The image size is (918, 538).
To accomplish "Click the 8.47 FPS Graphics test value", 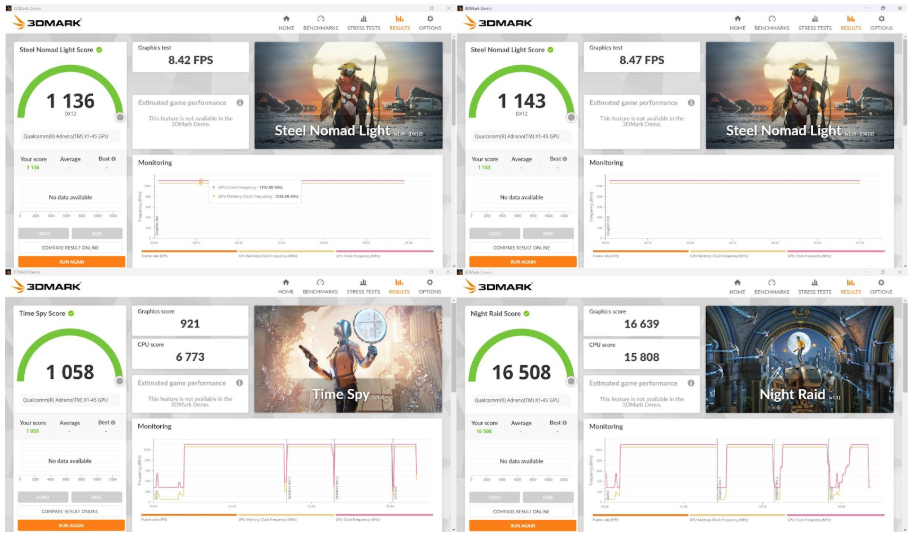I will [642, 60].
